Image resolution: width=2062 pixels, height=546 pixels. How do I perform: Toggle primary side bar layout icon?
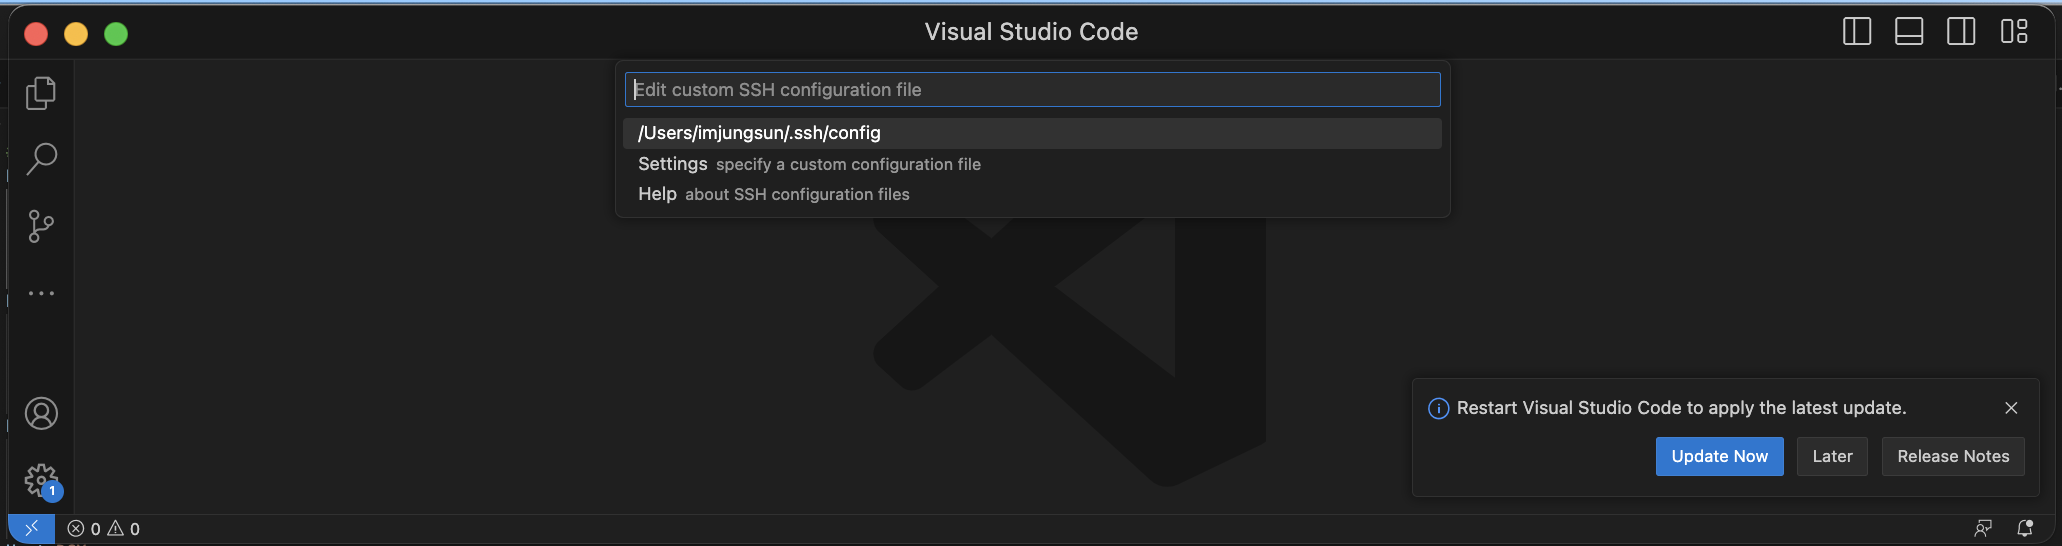(1857, 32)
